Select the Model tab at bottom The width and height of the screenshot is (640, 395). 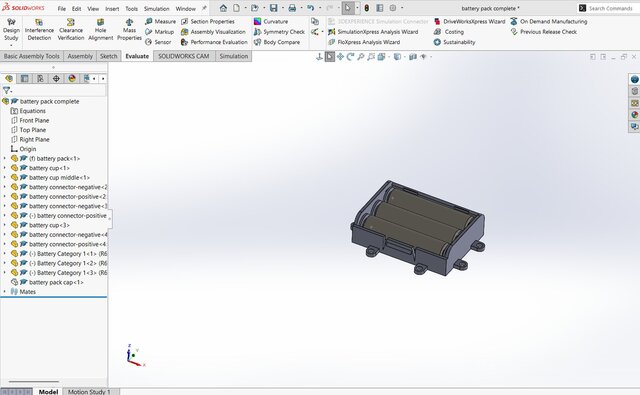pos(48,391)
